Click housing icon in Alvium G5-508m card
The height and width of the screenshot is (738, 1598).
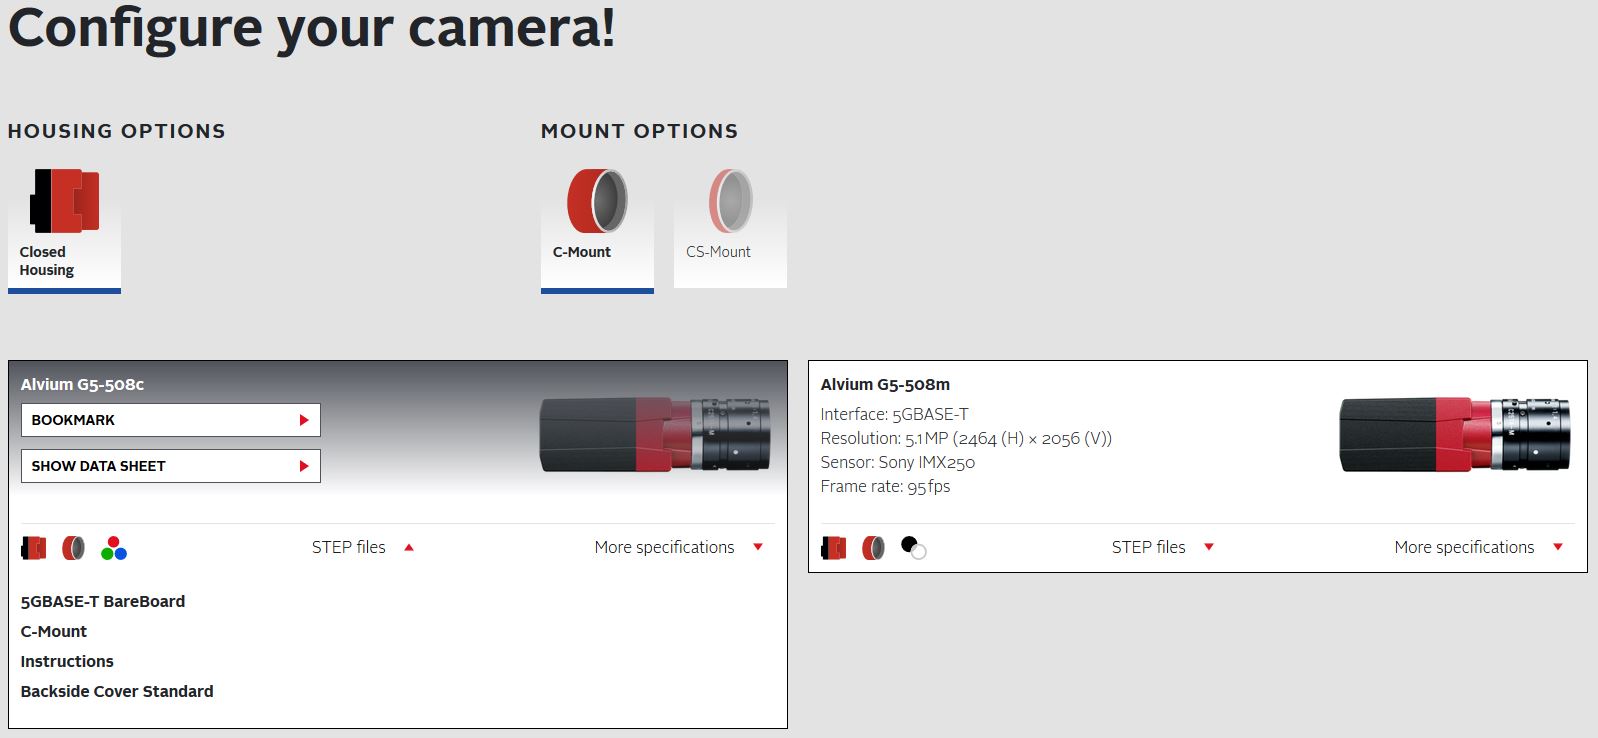coord(834,548)
